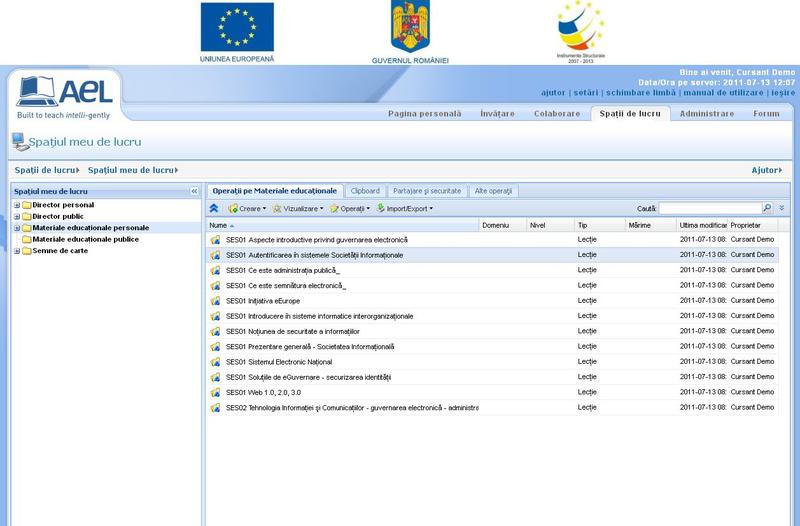Expand the Director personal tree node
Image resolution: width=800 pixels, height=526 pixels.
point(16,205)
